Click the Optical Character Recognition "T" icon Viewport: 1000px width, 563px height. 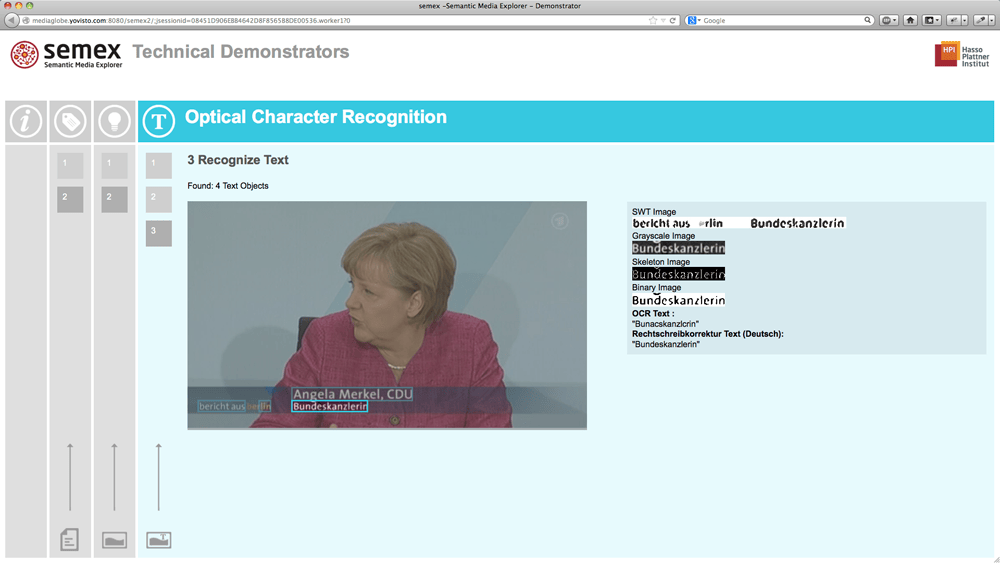pyautogui.click(x=159, y=122)
